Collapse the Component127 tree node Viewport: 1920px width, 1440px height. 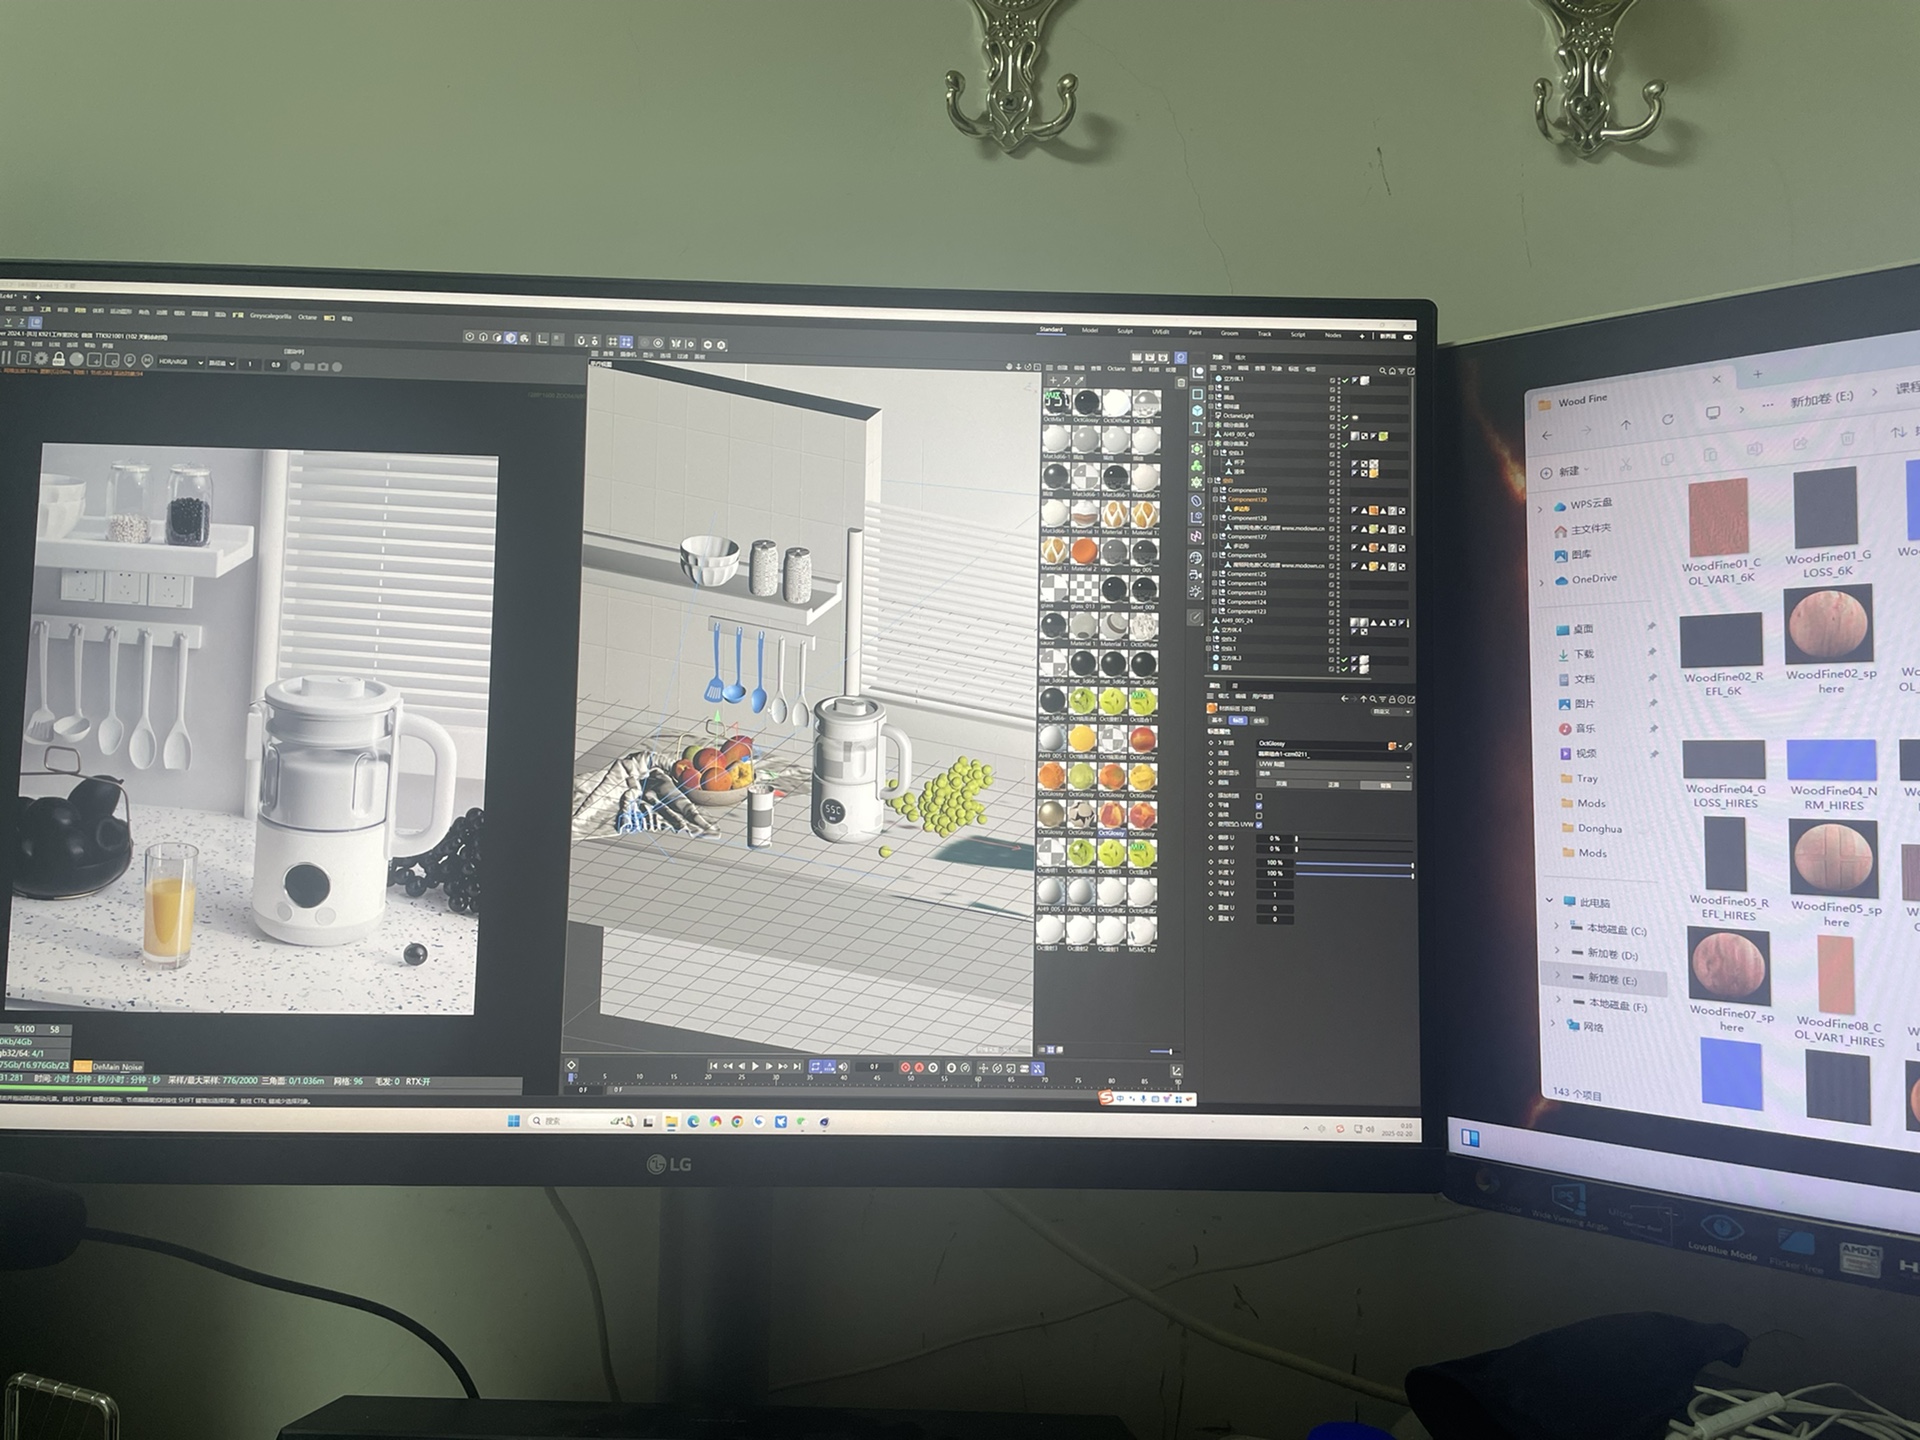[1214, 536]
